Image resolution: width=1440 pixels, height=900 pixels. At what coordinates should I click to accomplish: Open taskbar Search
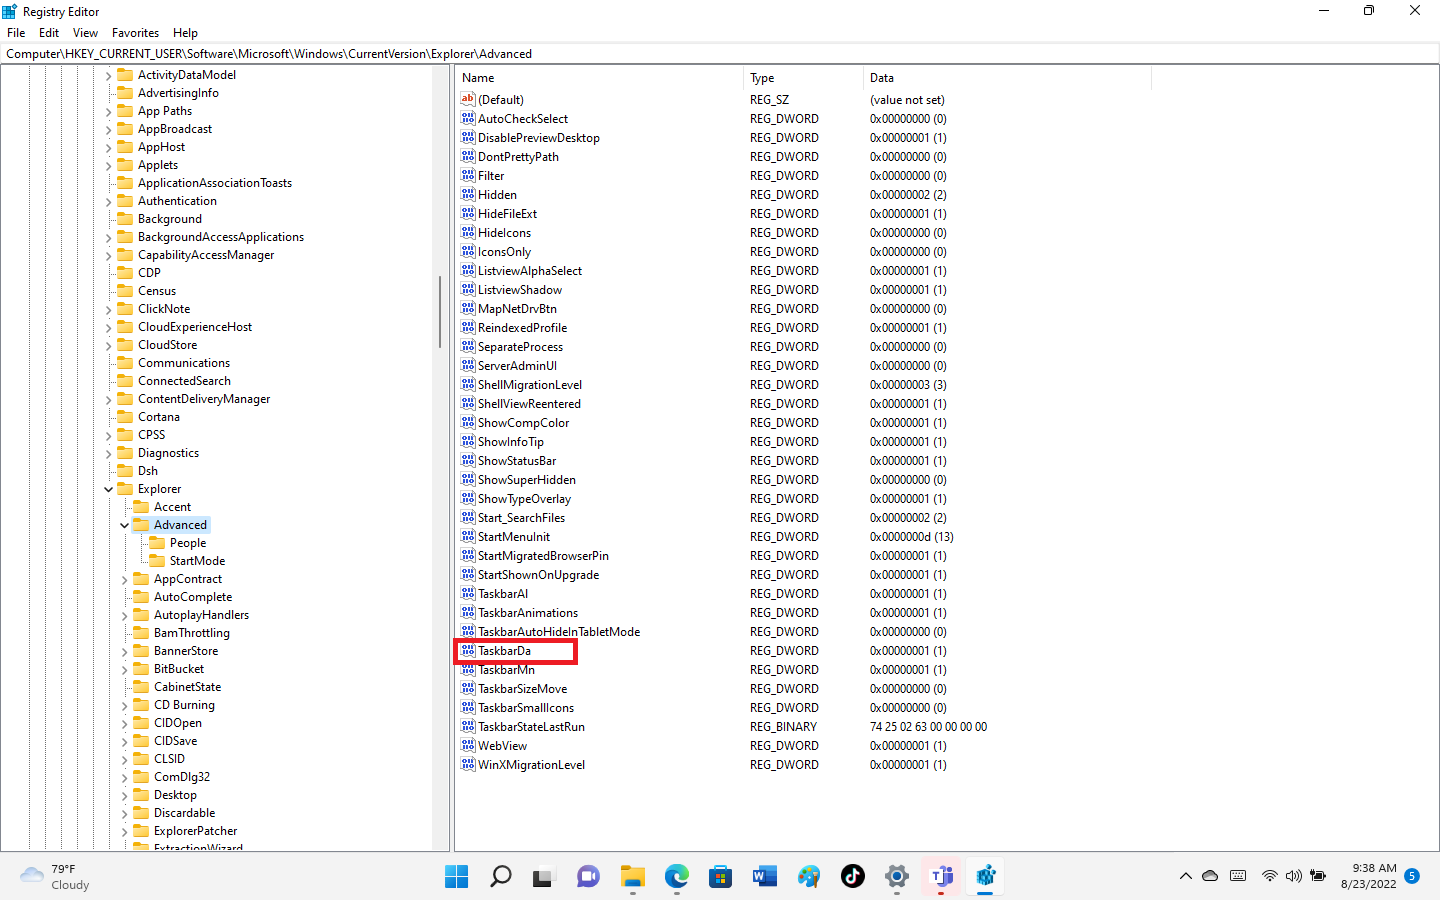coord(501,877)
